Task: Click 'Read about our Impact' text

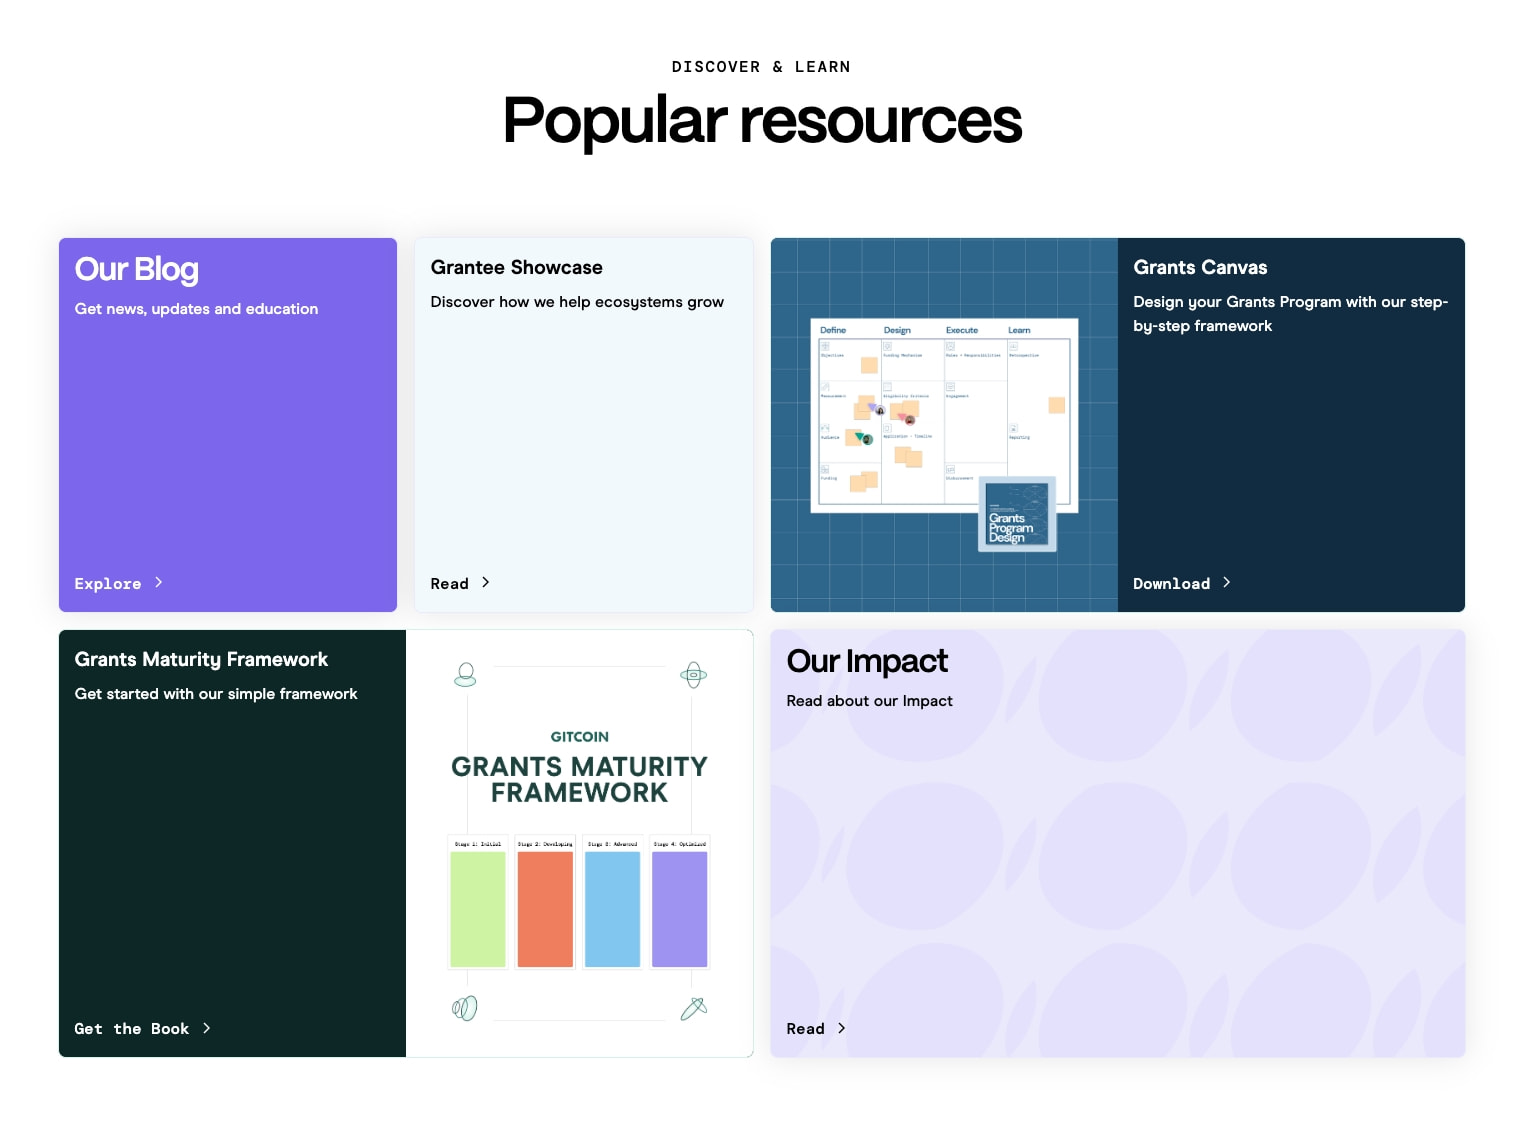Action: tap(869, 701)
